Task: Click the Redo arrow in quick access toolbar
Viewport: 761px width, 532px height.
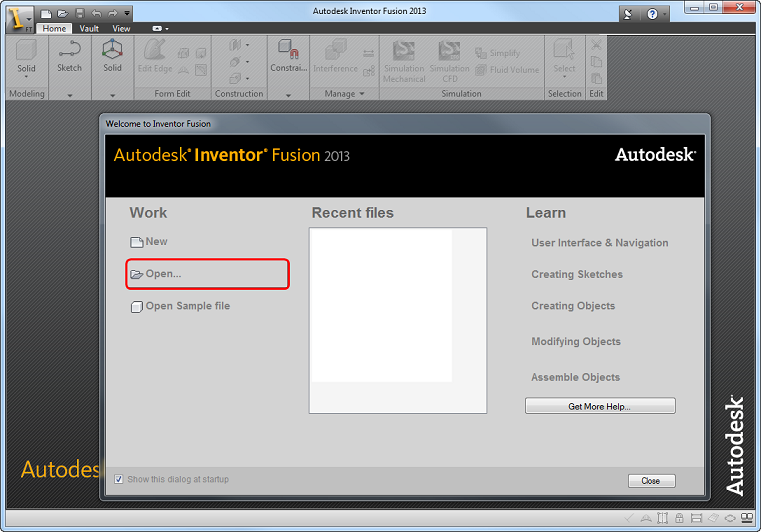Action: 113,14
